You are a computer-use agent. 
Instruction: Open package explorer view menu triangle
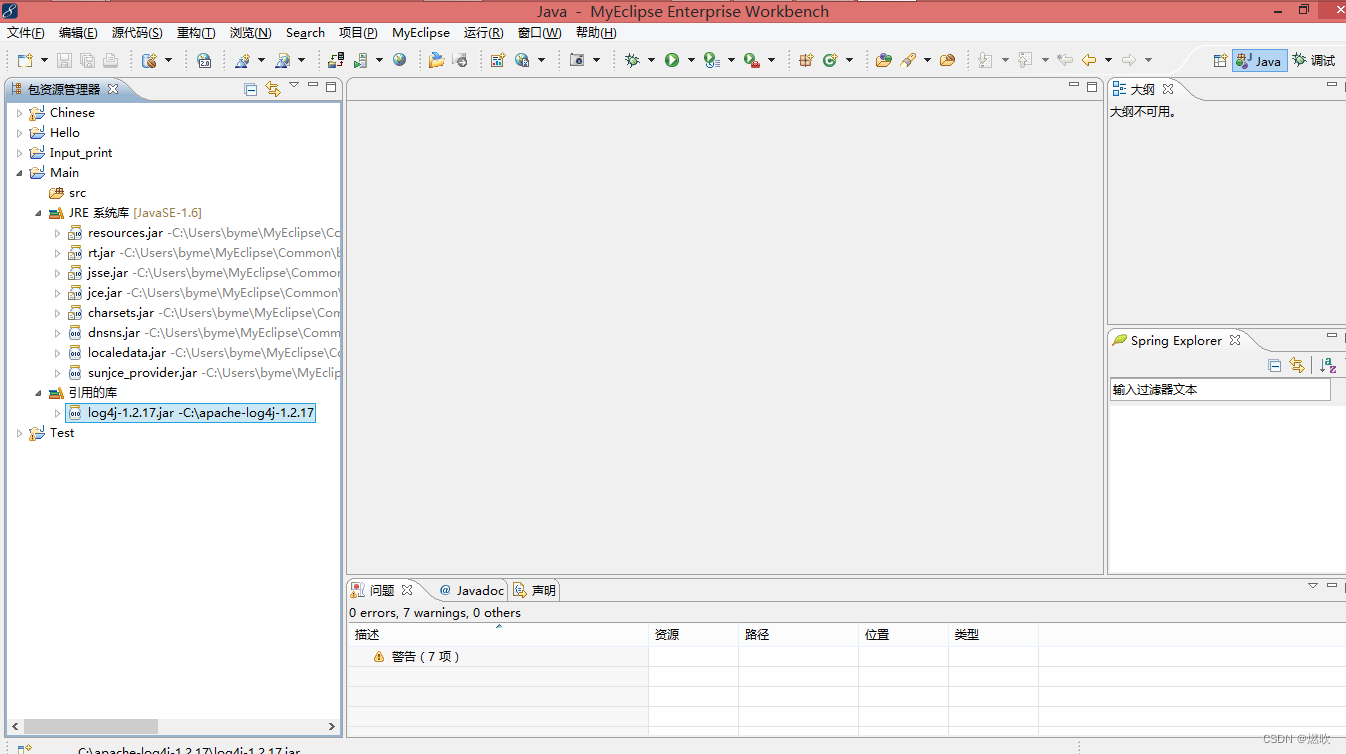click(x=294, y=86)
